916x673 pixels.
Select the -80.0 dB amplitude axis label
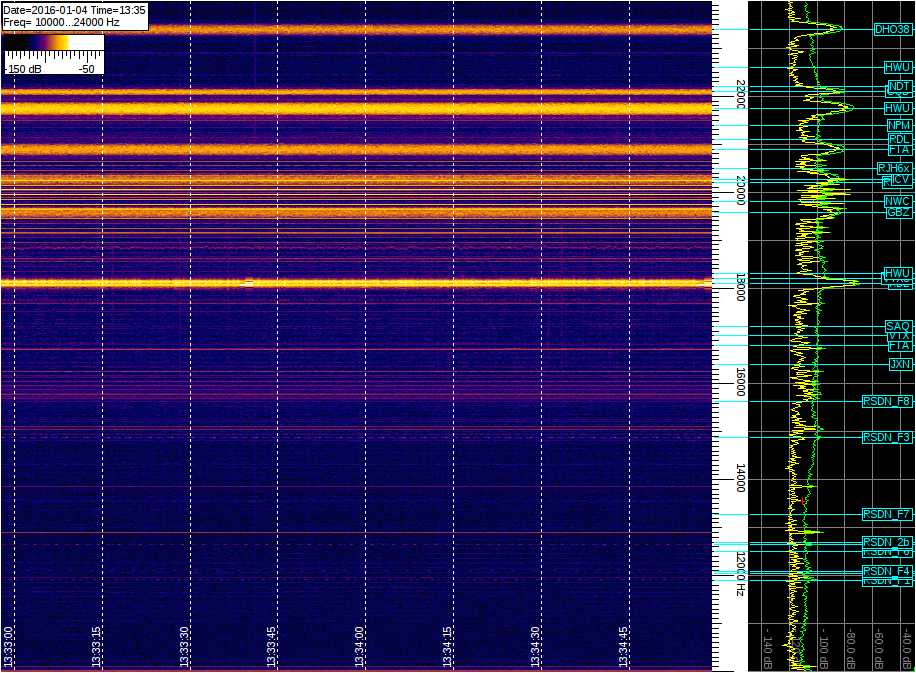[852, 648]
